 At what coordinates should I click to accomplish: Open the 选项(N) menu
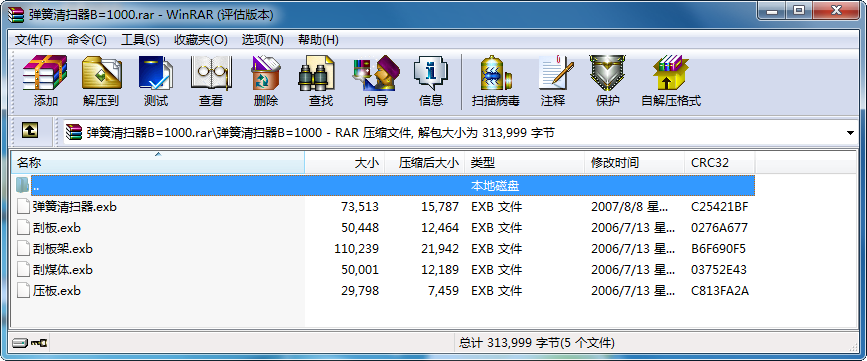263,40
